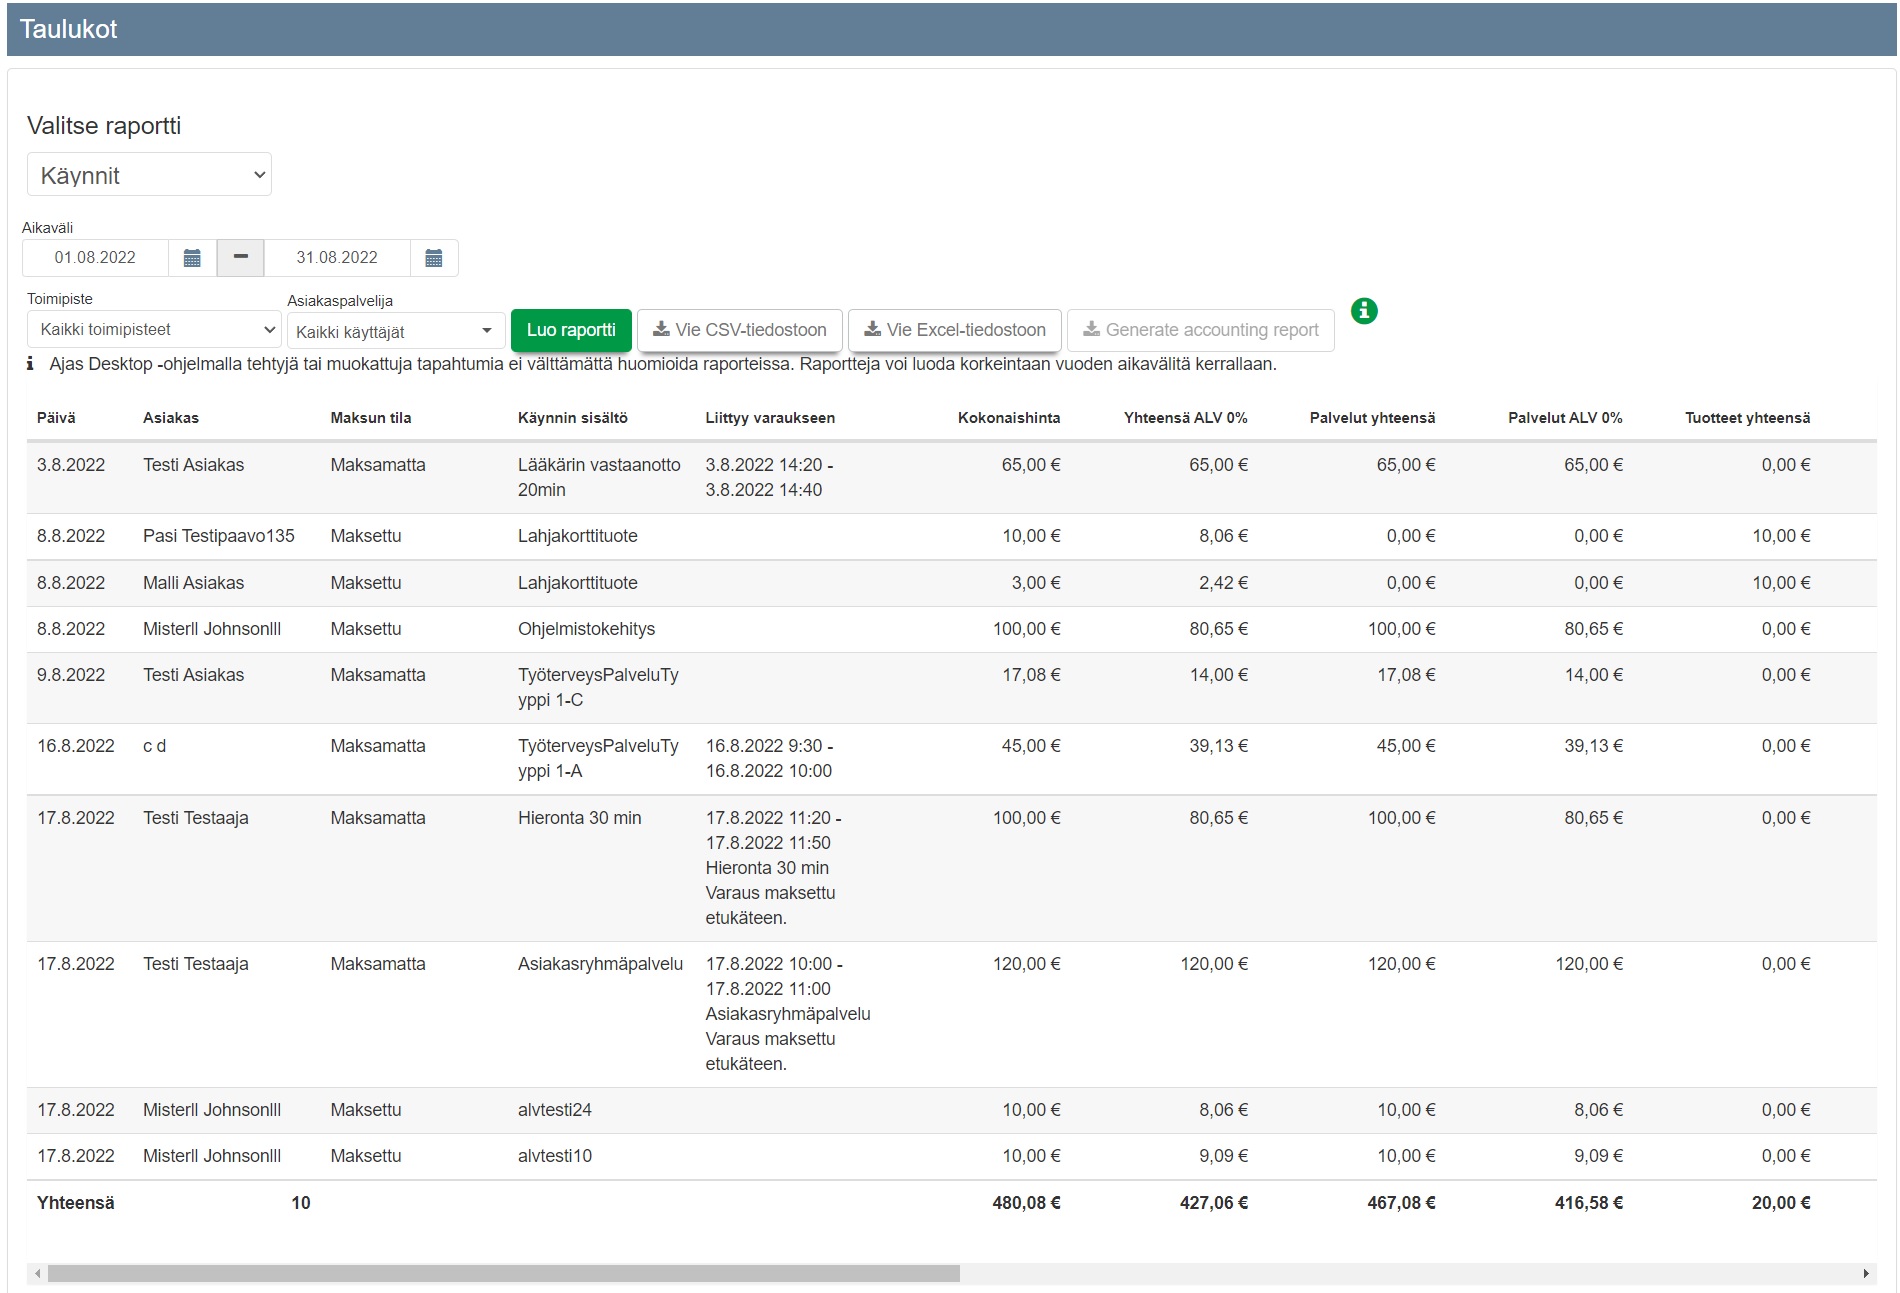Open the Käynnit report type dropdown
Image resolution: width=1900 pixels, height=1293 pixels.
pyautogui.click(x=149, y=175)
